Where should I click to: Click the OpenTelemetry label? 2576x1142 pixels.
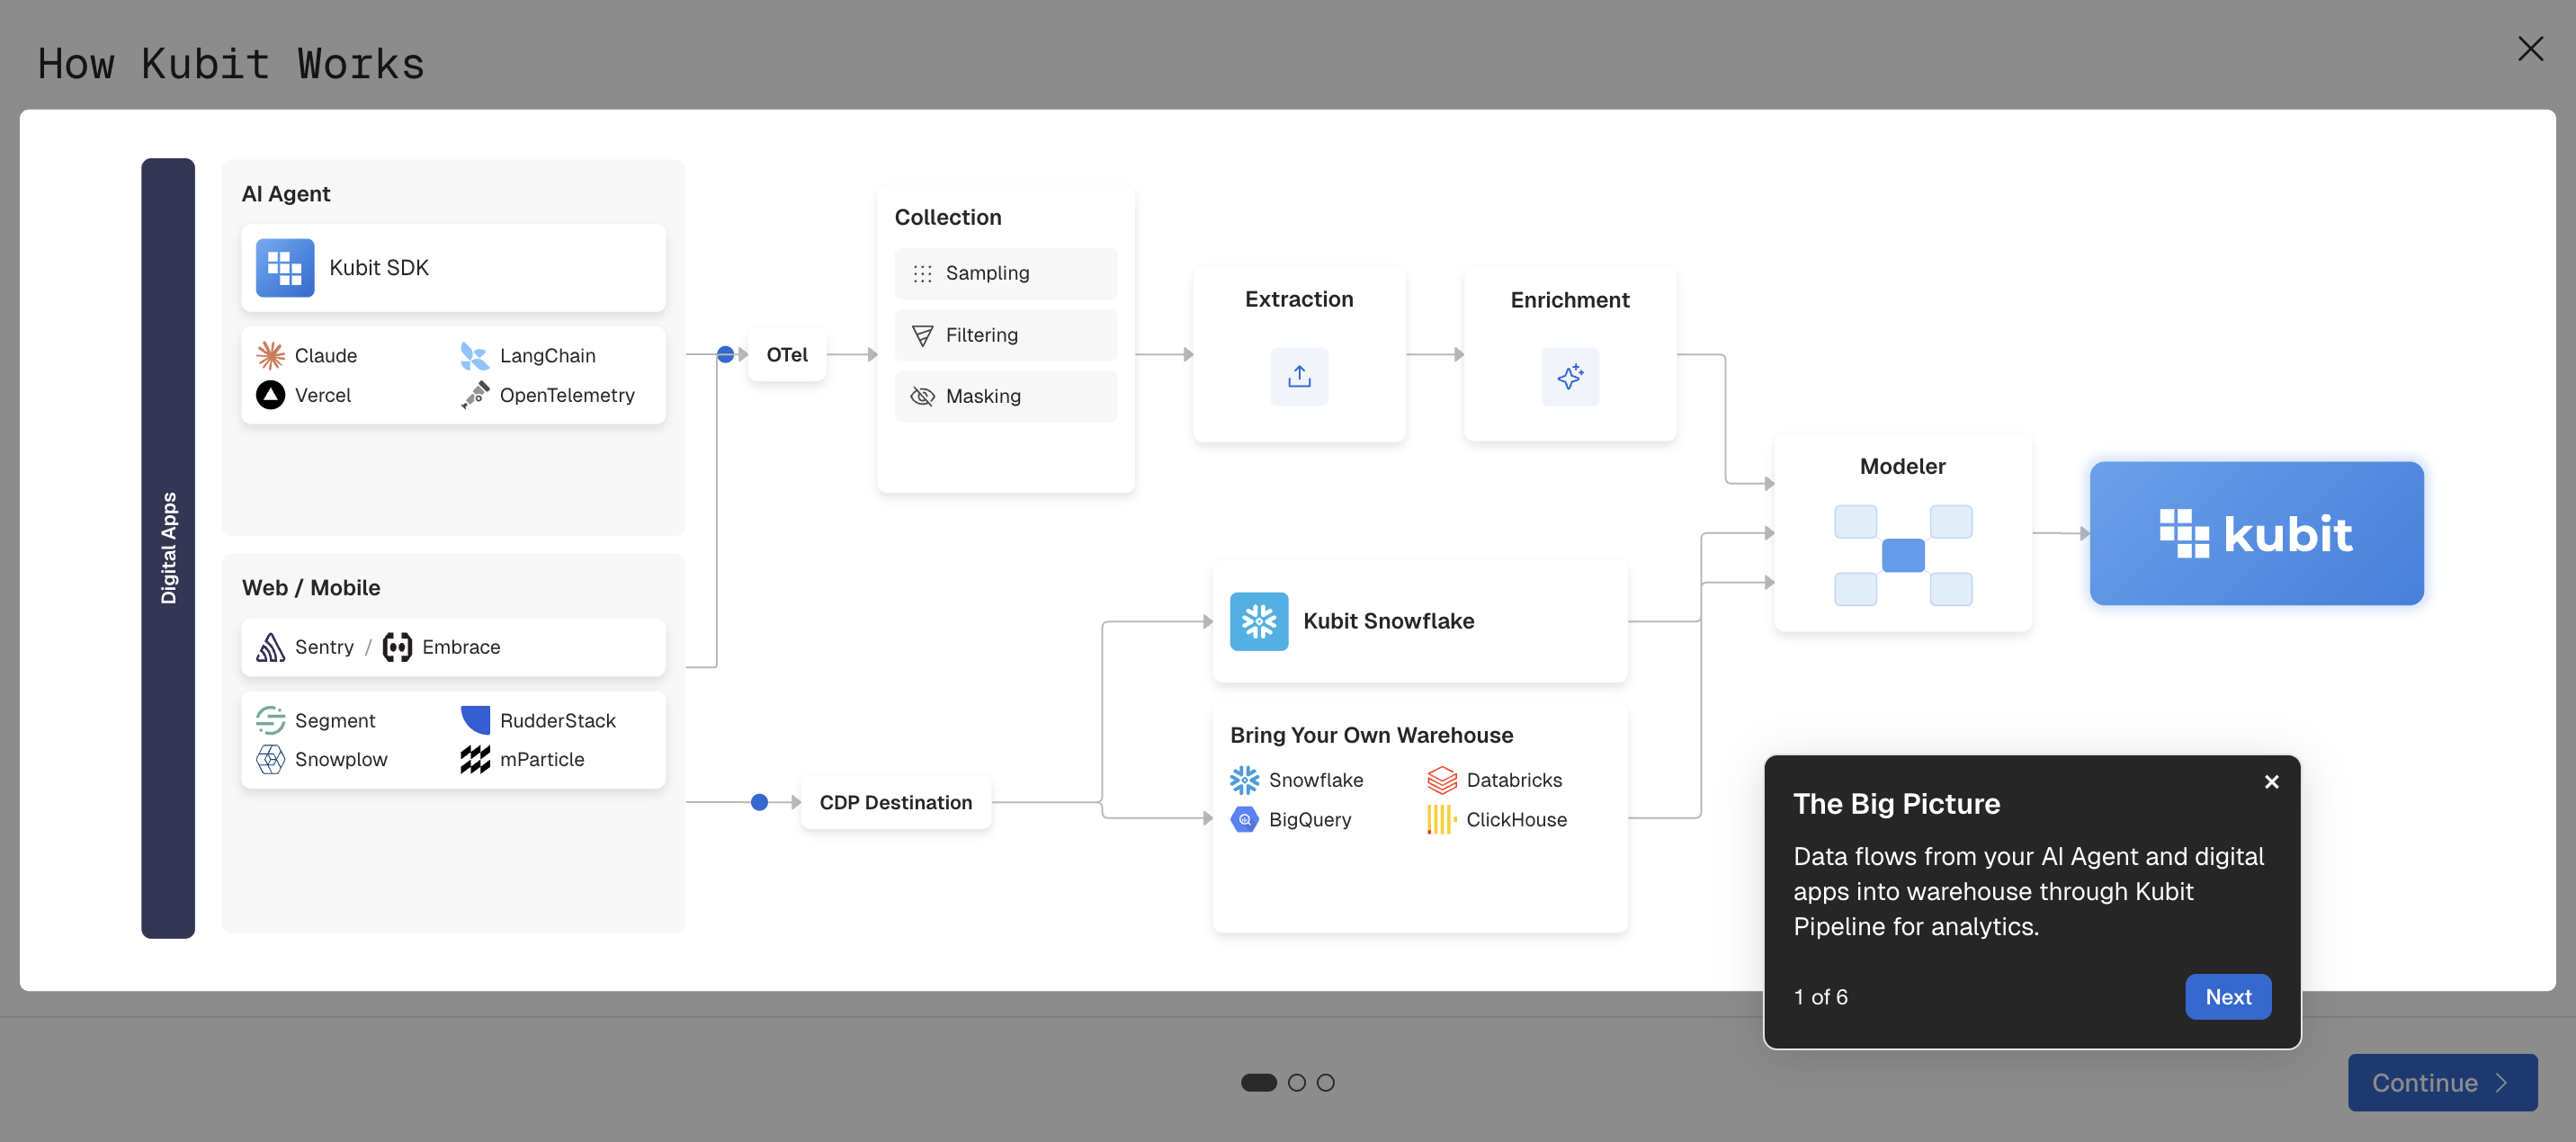click(567, 395)
